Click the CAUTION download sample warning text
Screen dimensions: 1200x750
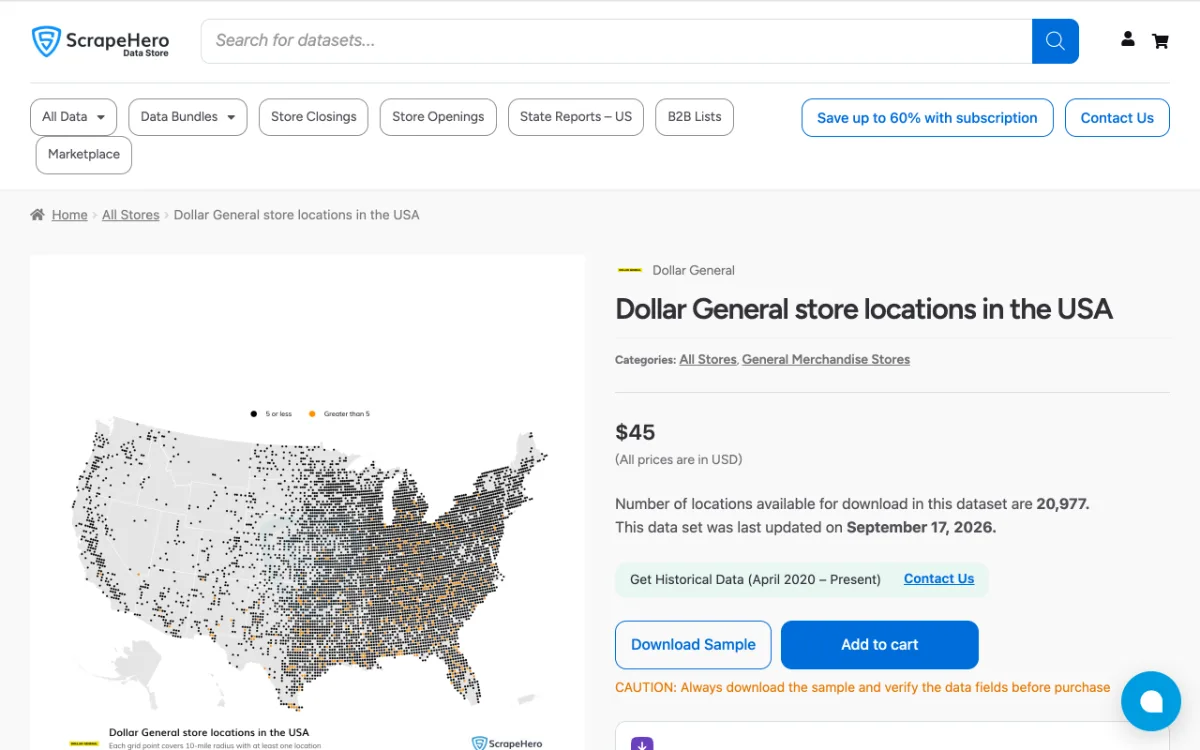[862, 688]
